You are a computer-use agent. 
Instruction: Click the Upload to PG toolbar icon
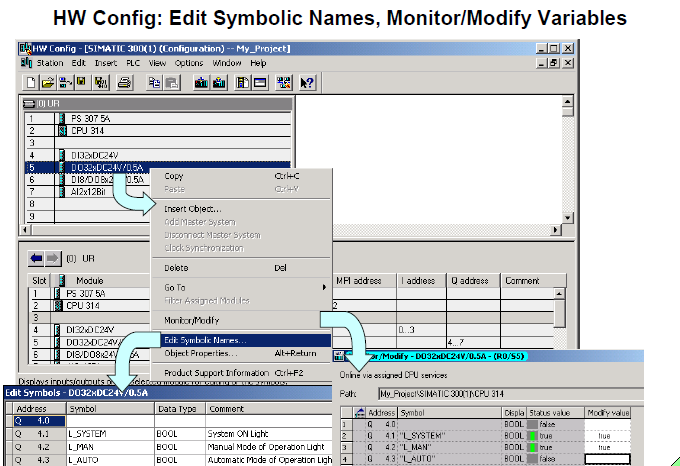219,82
